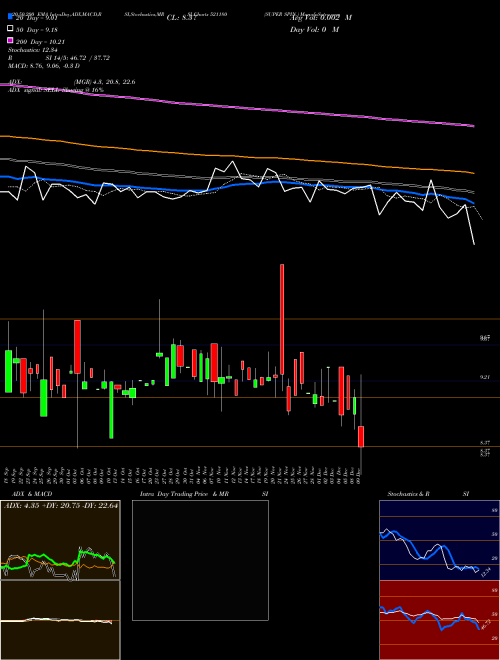
Task: Click the 'Day Vol: 0 M' label
Action: click(x=314, y=29)
